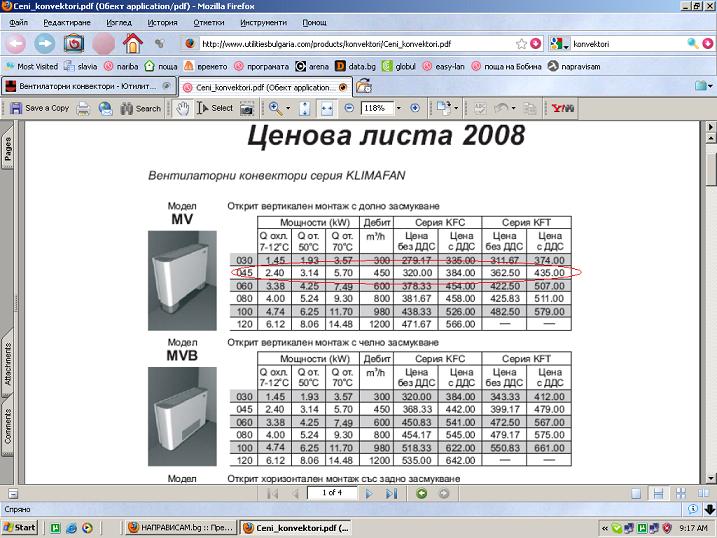Screen dimensions: 717x538
Task: Take a snapshot with the camera tool
Action: point(248,108)
